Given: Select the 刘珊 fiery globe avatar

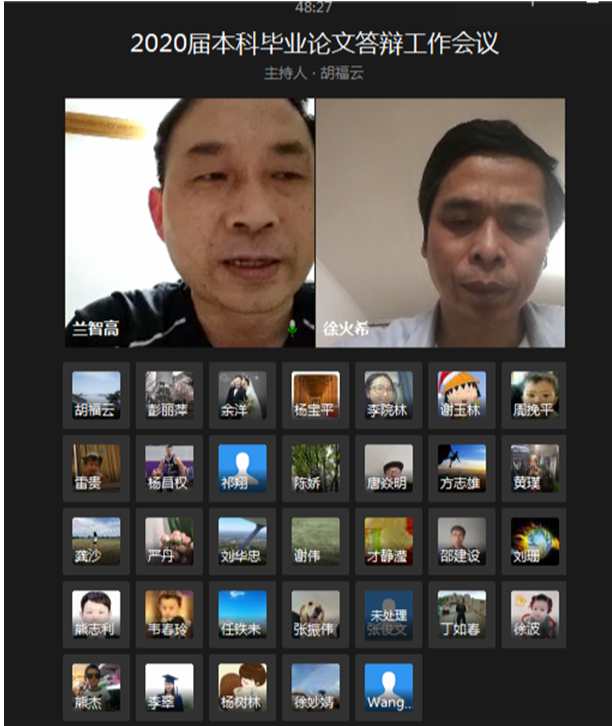Looking at the screenshot, I should [x=534, y=541].
